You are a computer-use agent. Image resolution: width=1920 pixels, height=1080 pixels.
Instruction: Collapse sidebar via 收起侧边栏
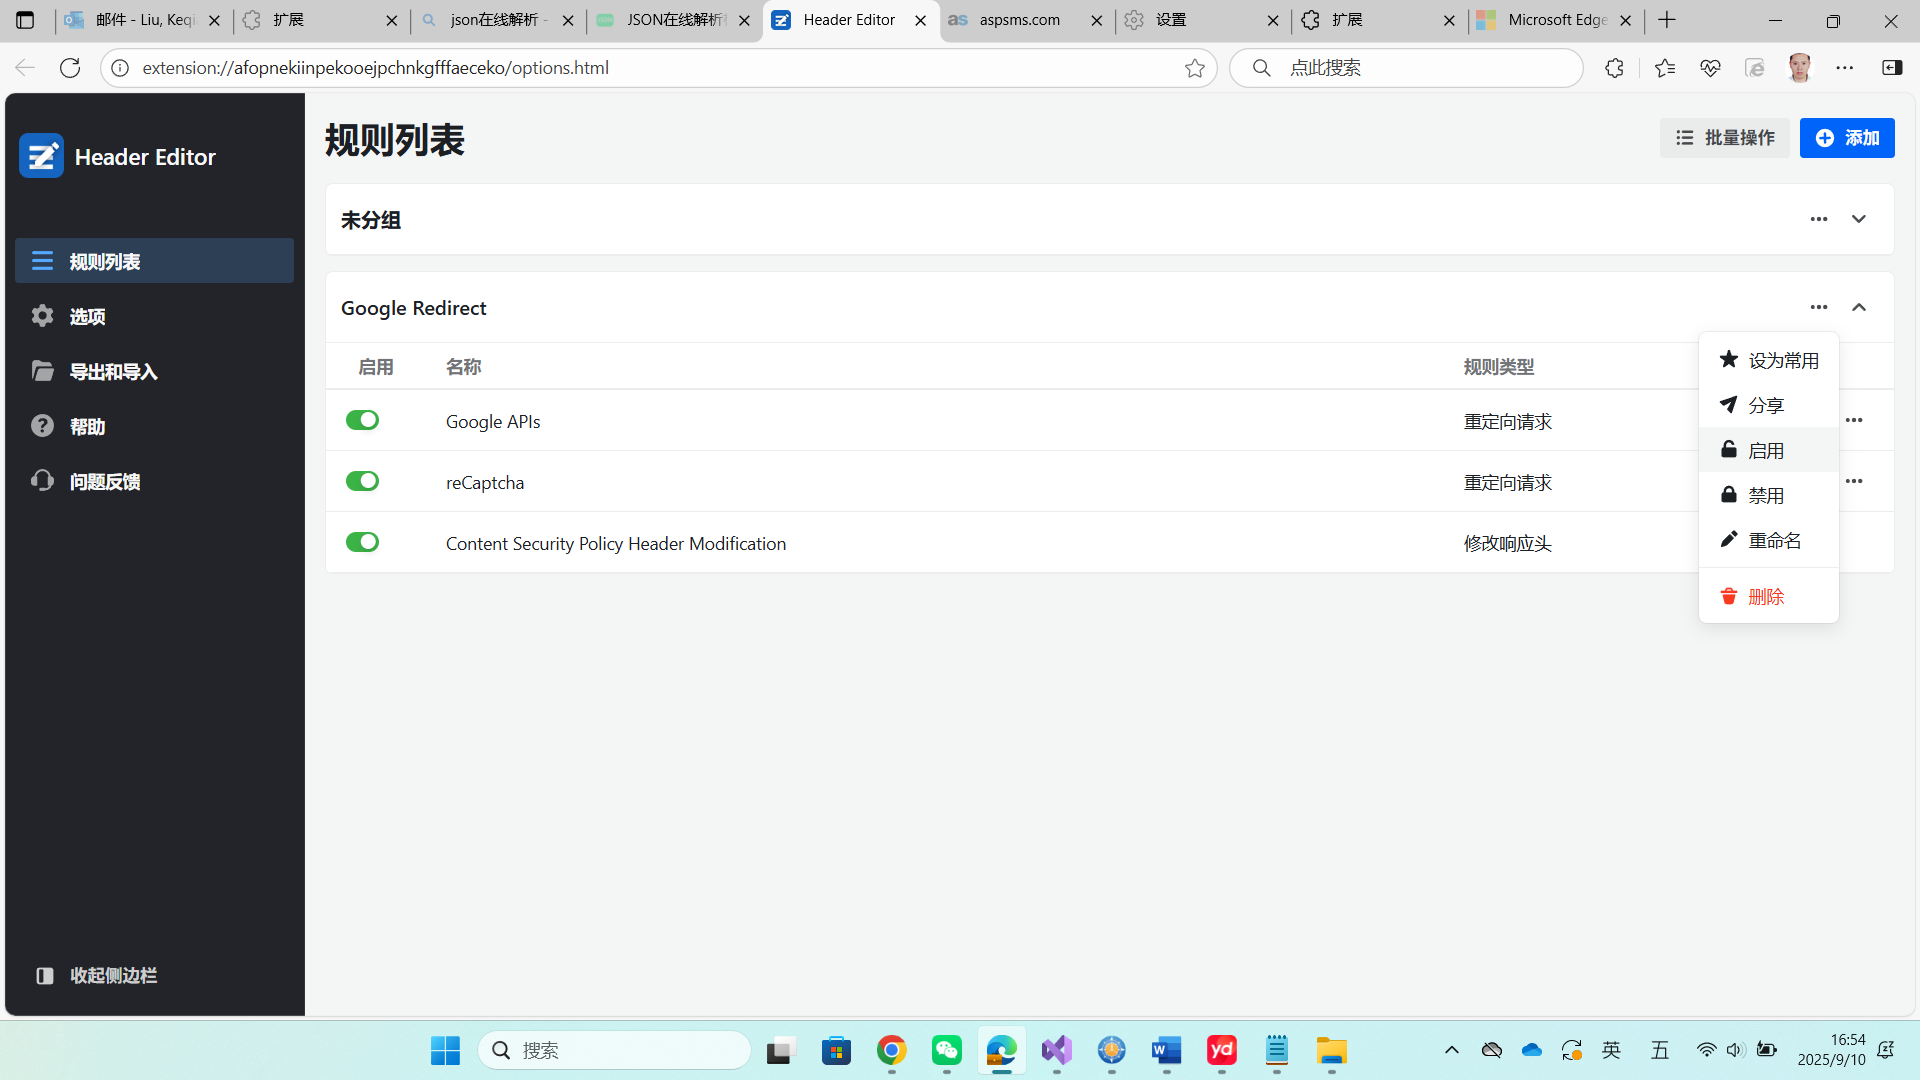point(112,975)
